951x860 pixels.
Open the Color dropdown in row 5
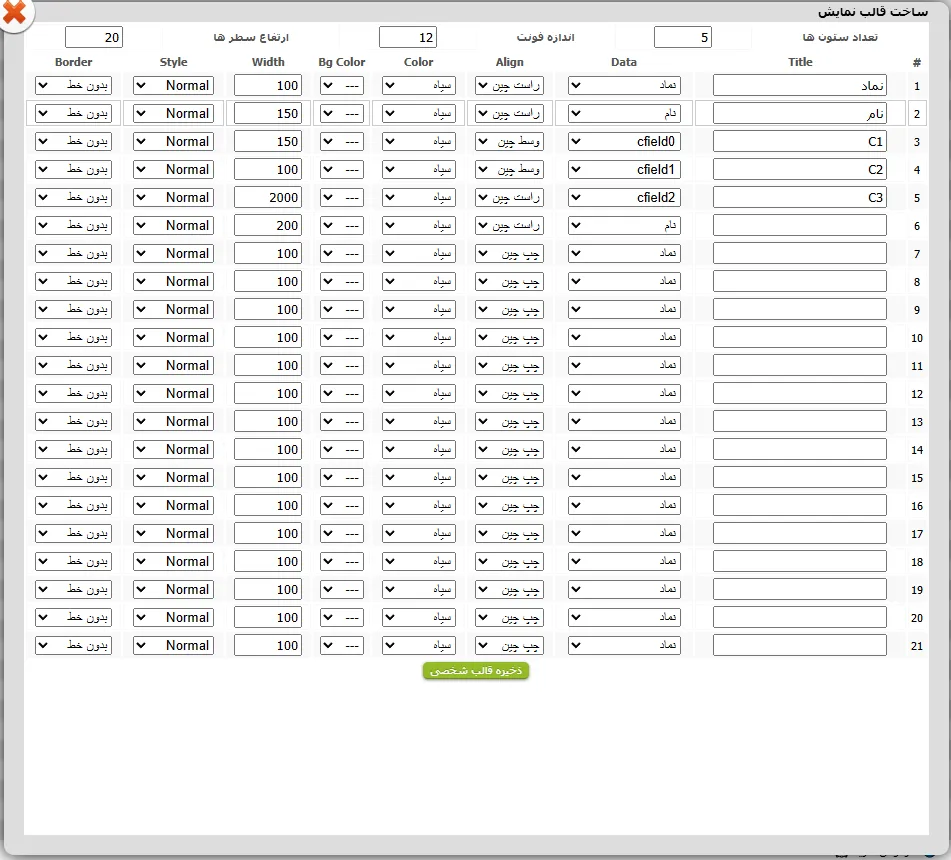[x=418, y=197]
